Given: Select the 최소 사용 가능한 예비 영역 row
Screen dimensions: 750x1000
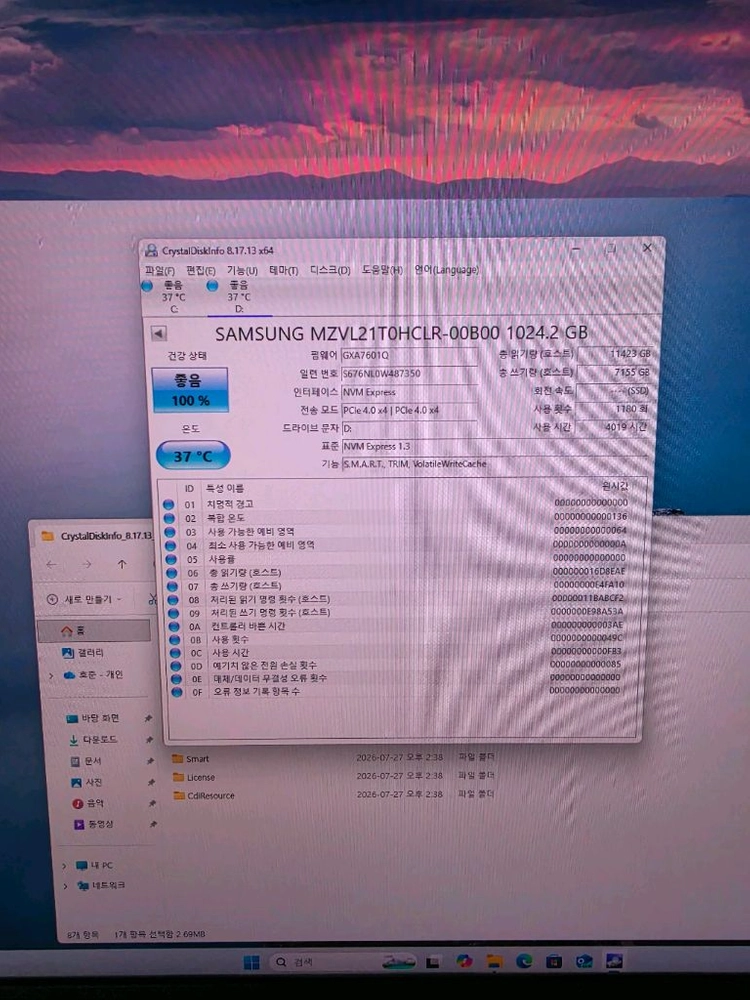Looking at the screenshot, I should (395, 545).
